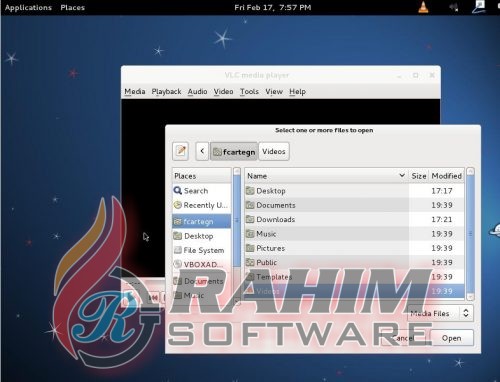Toggle the type-a-filename pencil button
500x382 pixels.
(181, 151)
